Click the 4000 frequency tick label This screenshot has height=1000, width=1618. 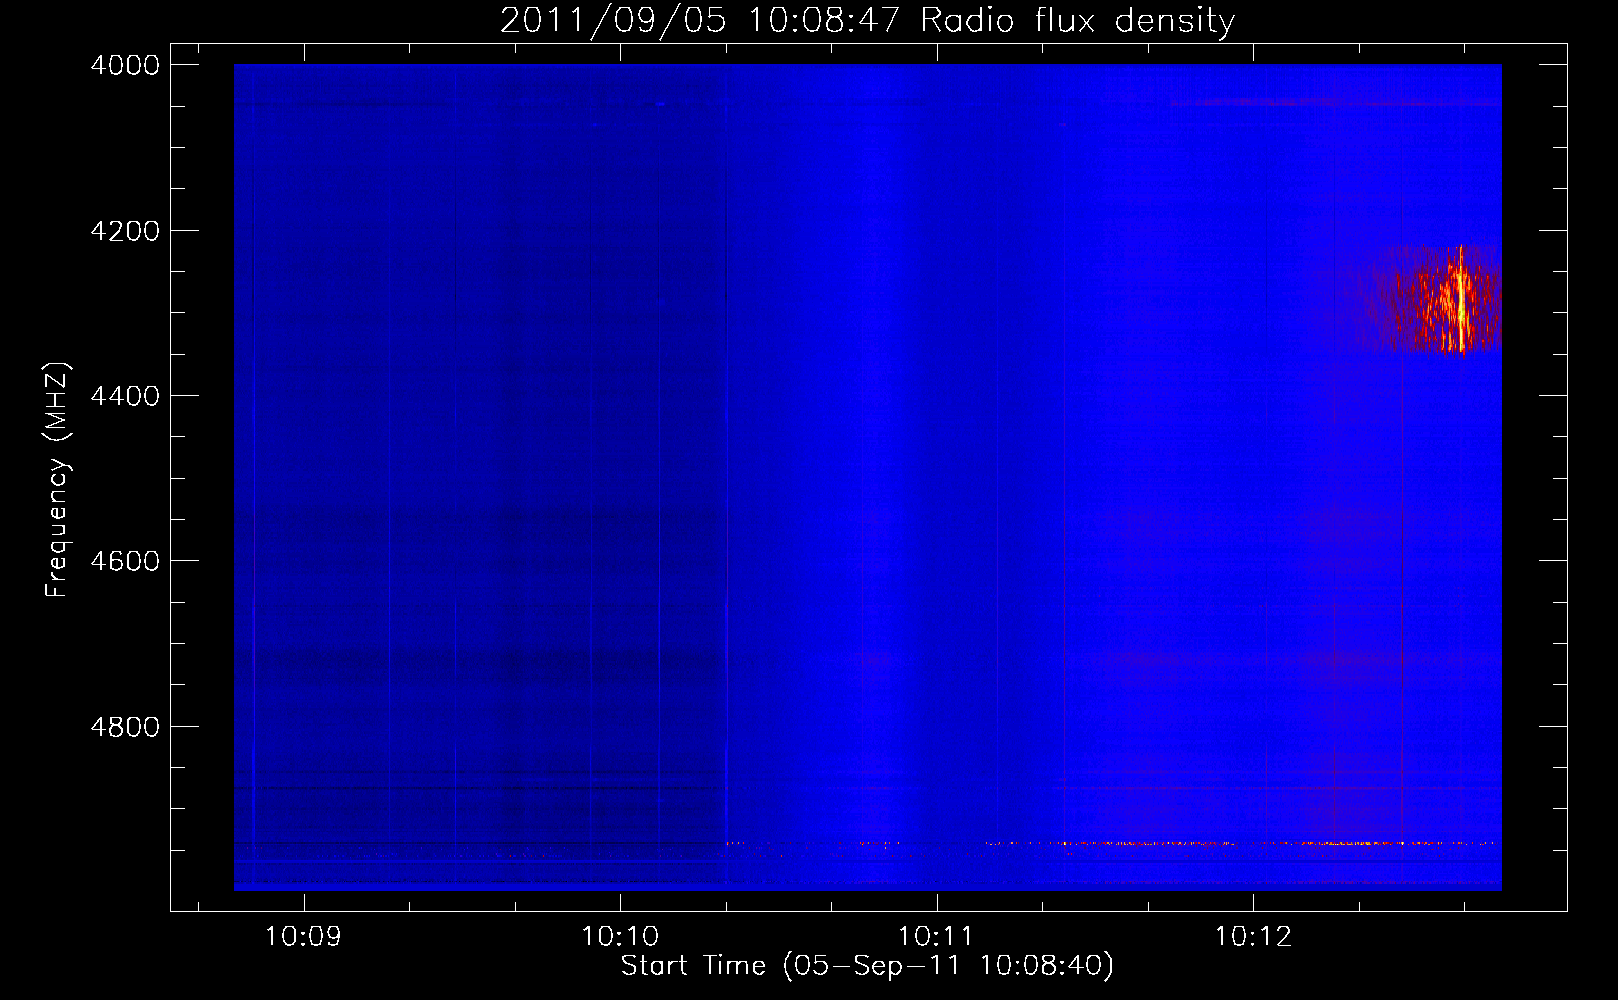point(125,65)
